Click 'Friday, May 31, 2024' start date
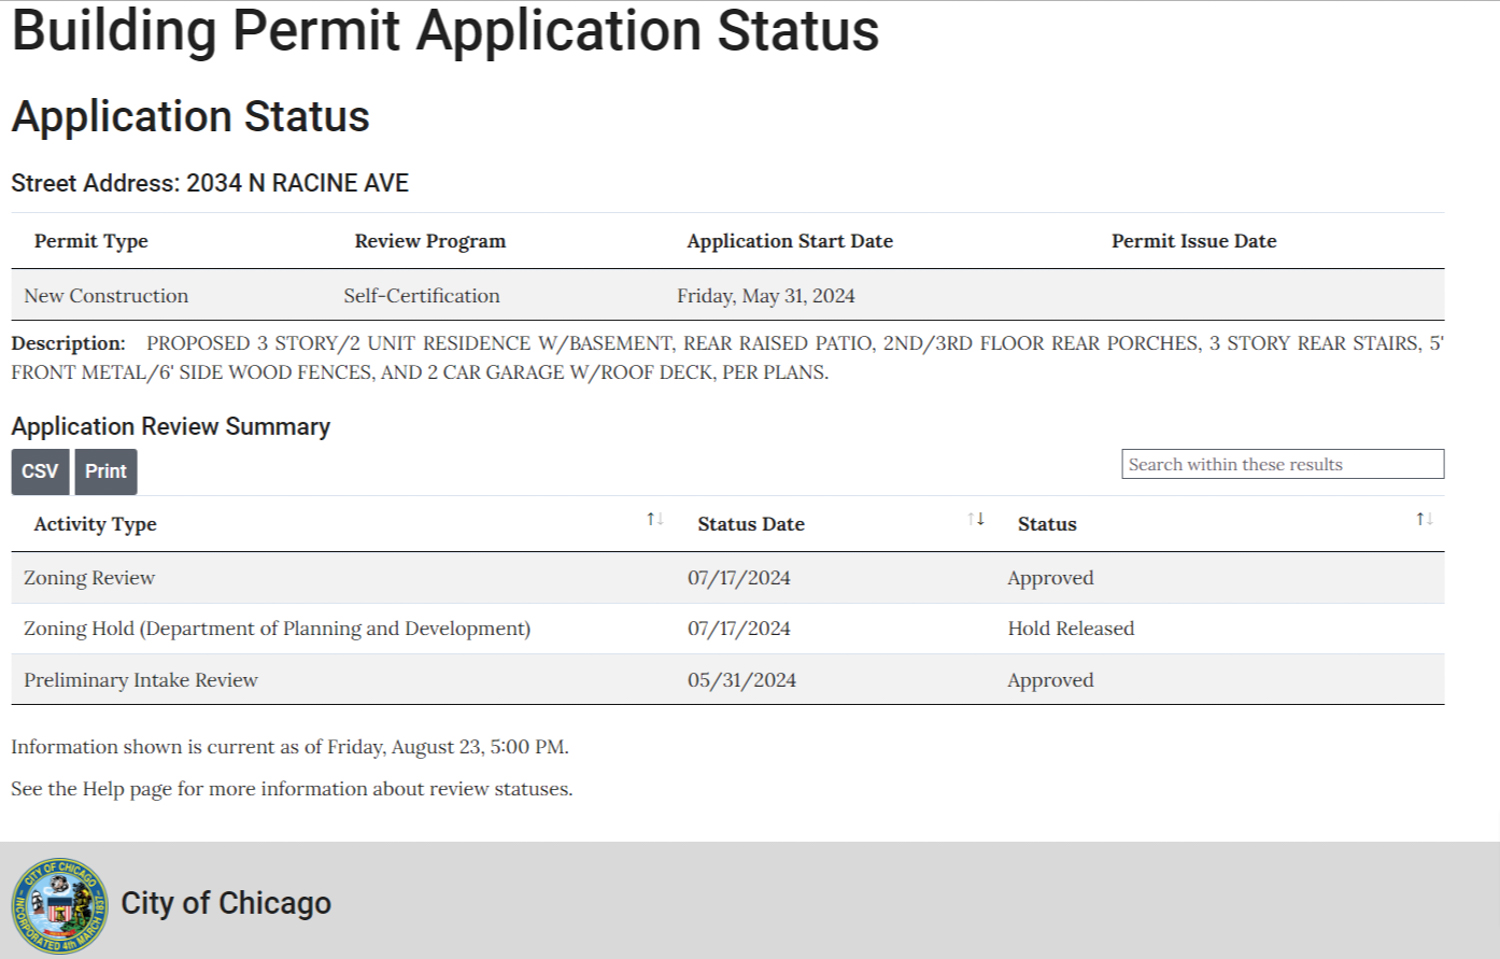Screen dimensions: 1500x959 click(766, 296)
